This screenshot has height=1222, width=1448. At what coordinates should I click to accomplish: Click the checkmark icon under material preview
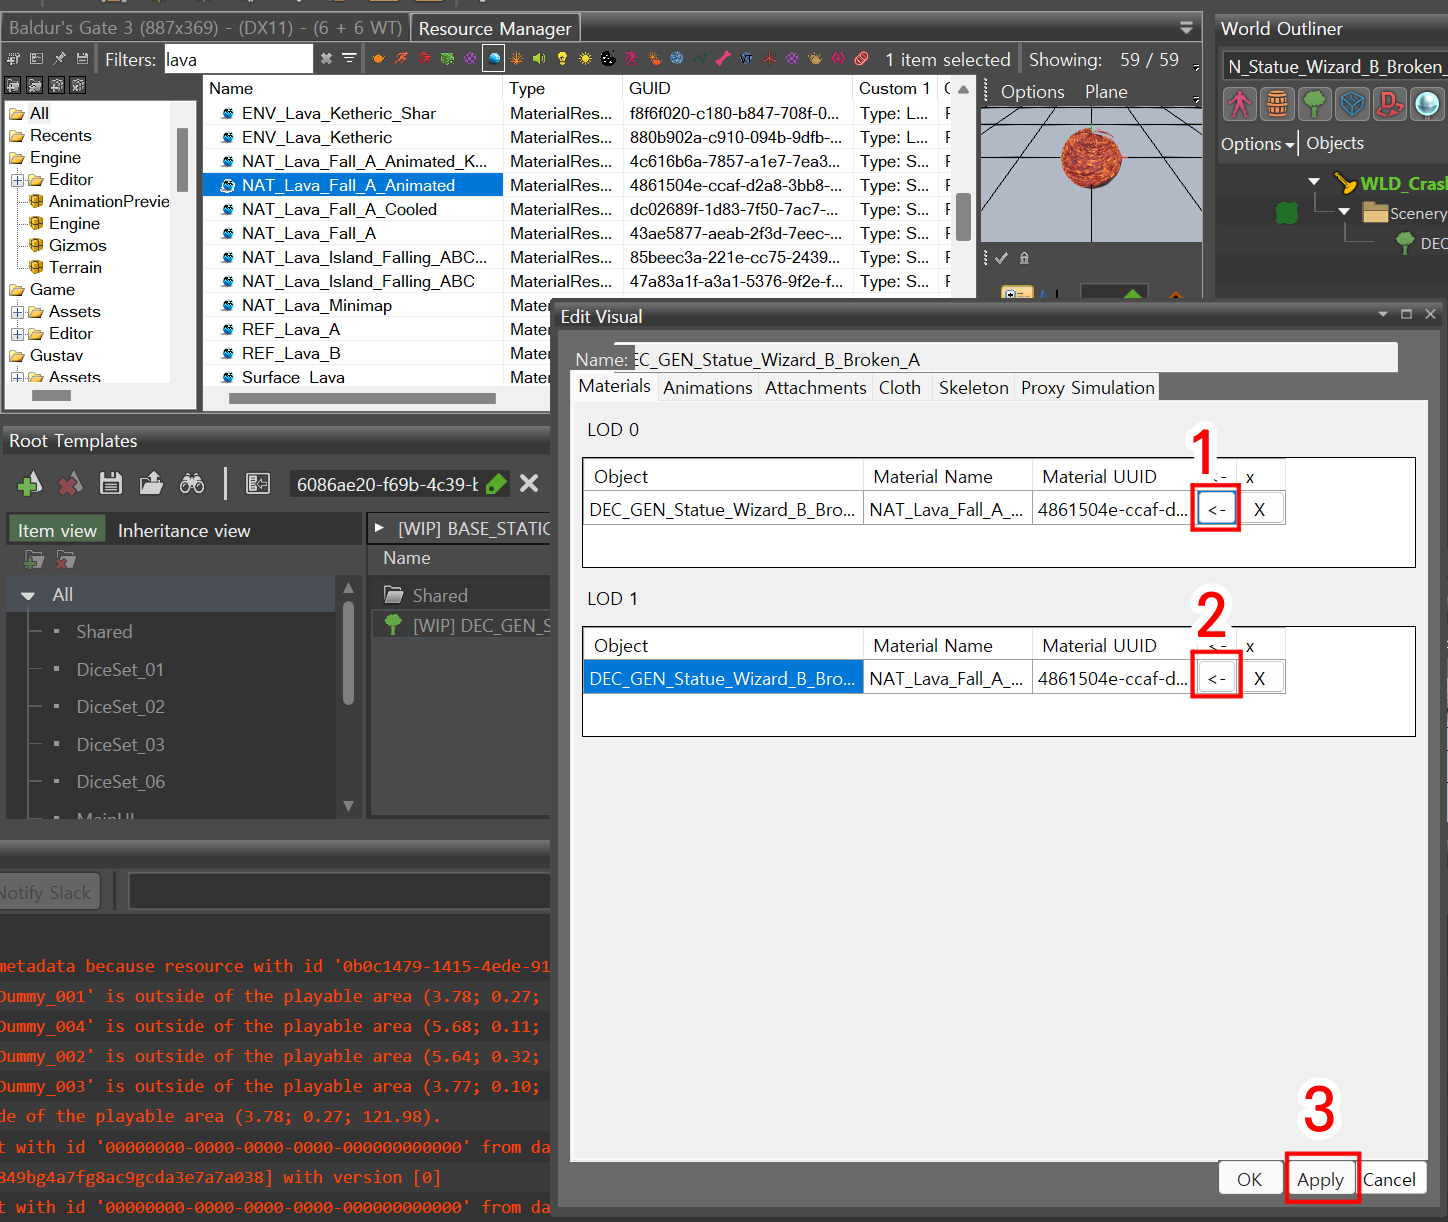1001,258
